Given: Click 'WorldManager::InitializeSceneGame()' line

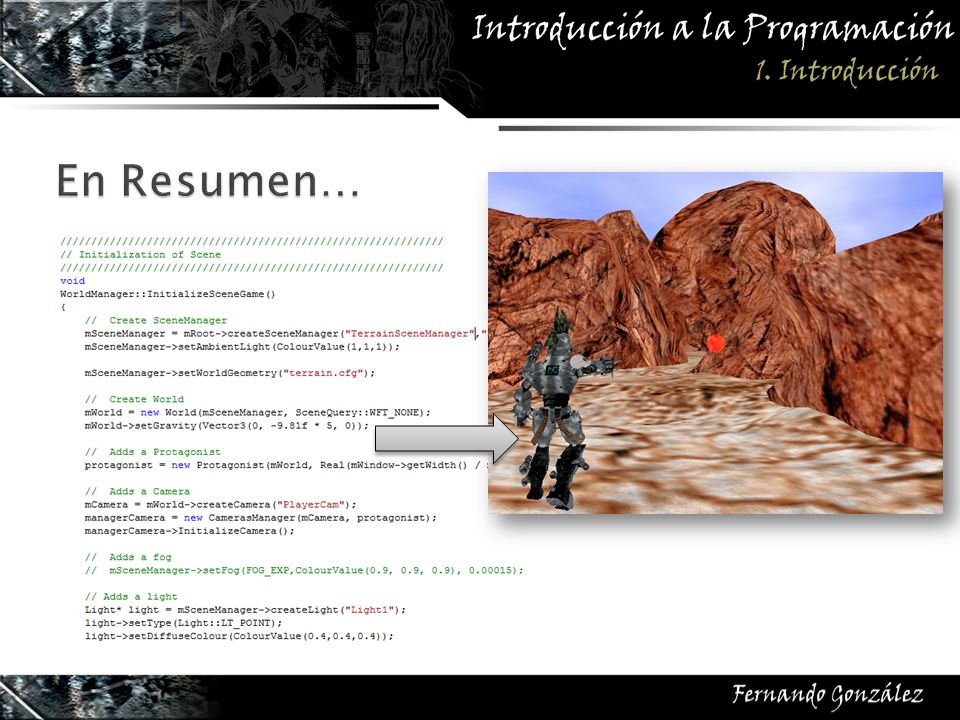Looking at the screenshot, I should point(168,294).
